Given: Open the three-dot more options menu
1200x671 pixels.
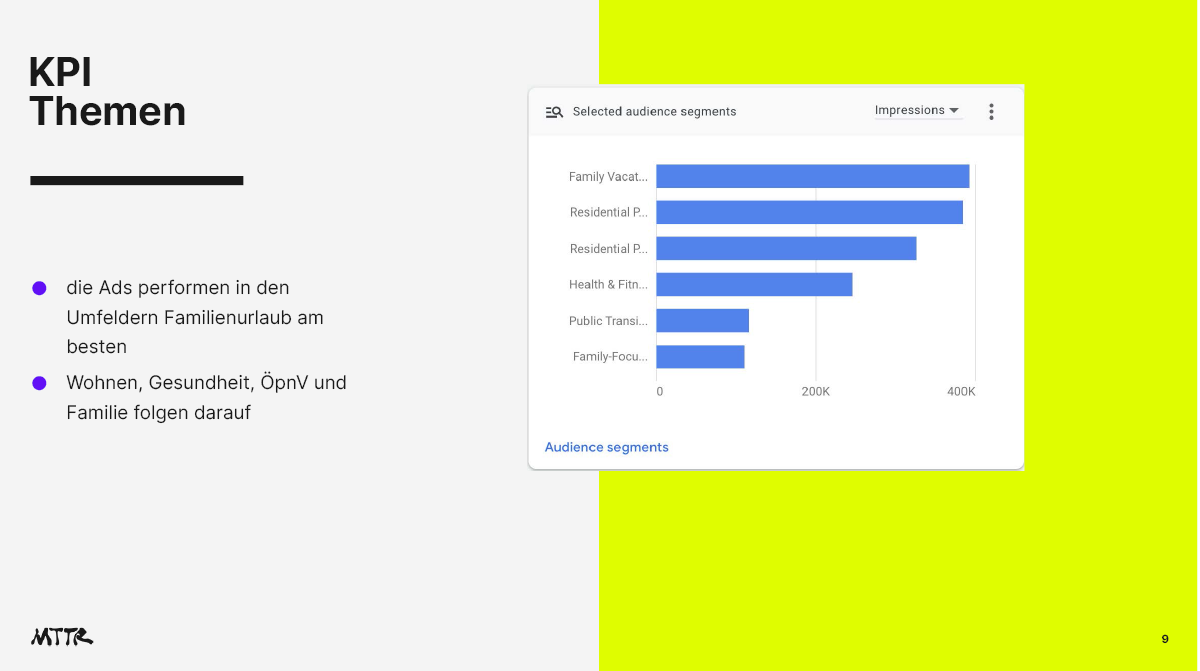Looking at the screenshot, I should (x=991, y=112).
